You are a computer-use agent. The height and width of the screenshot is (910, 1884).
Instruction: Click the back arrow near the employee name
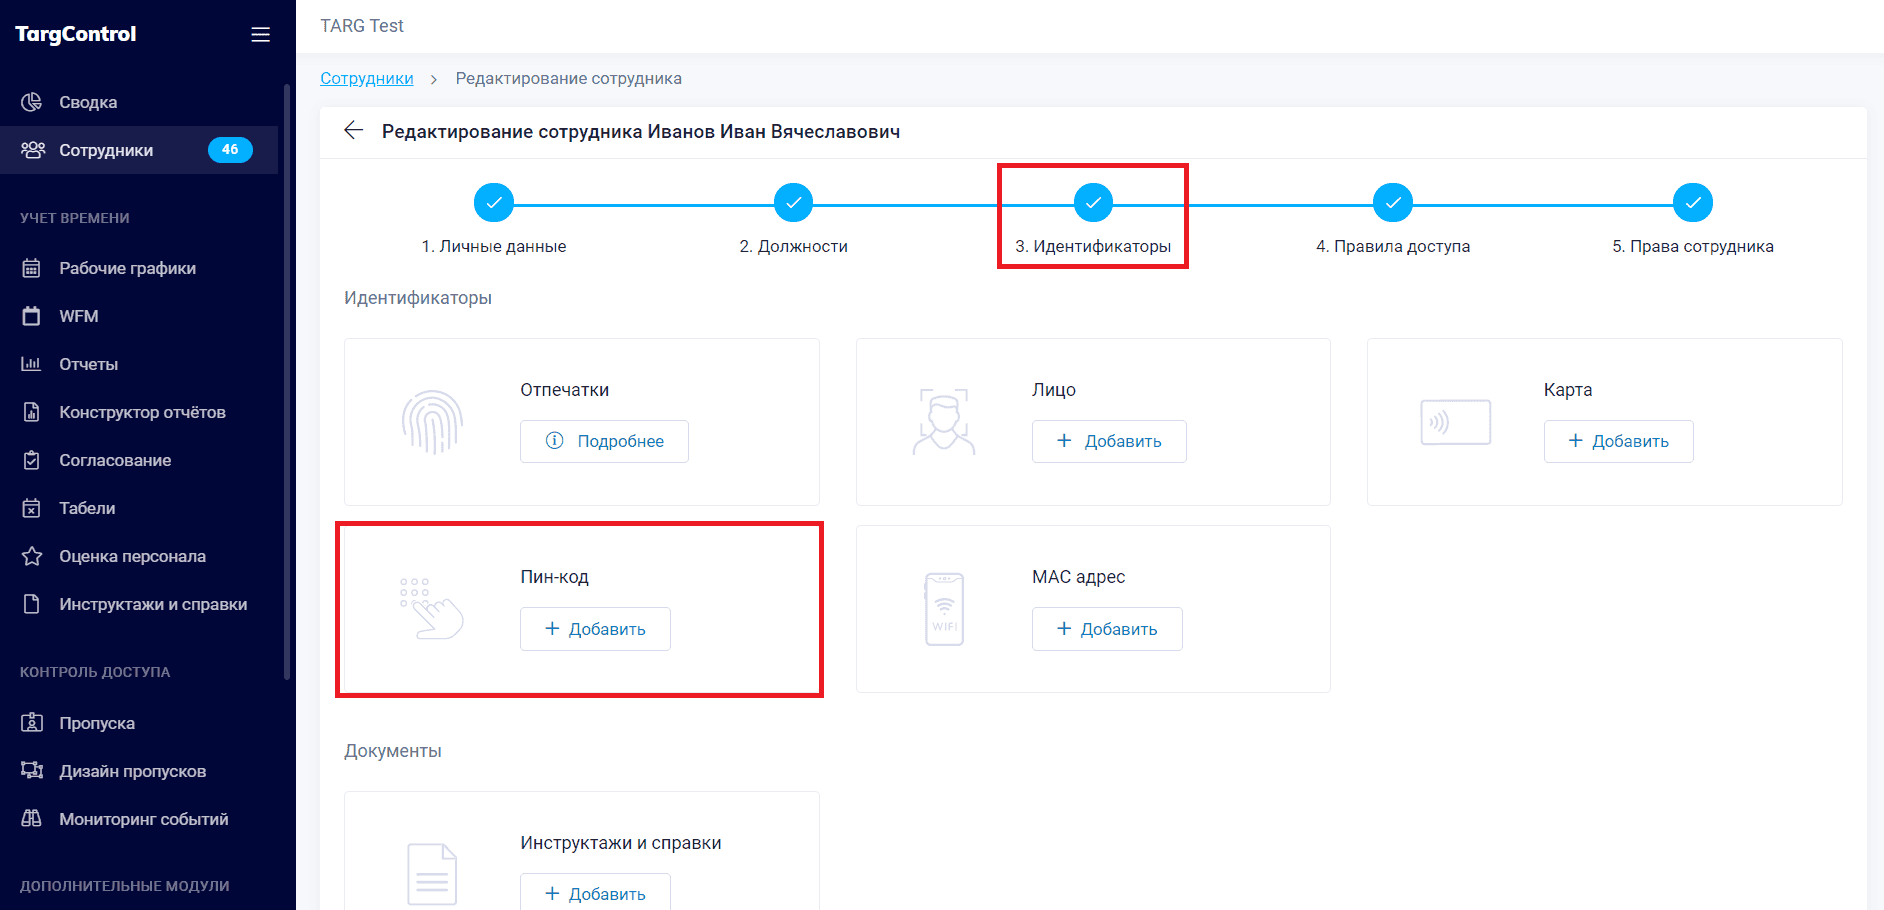pyautogui.click(x=353, y=131)
